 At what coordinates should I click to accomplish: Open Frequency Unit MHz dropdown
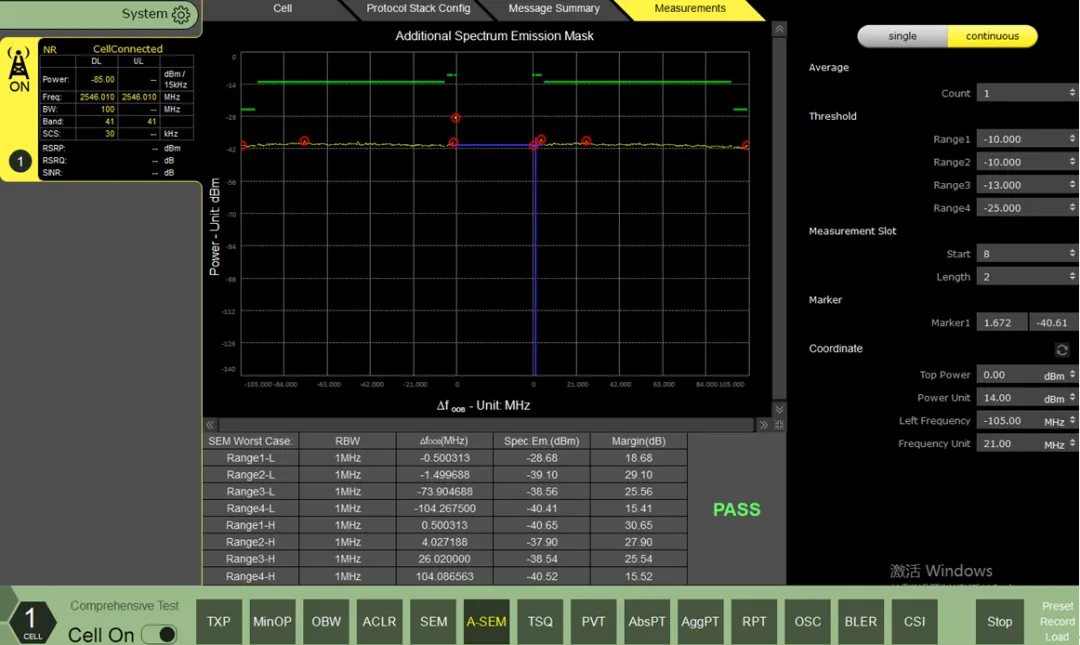pos(1059,444)
